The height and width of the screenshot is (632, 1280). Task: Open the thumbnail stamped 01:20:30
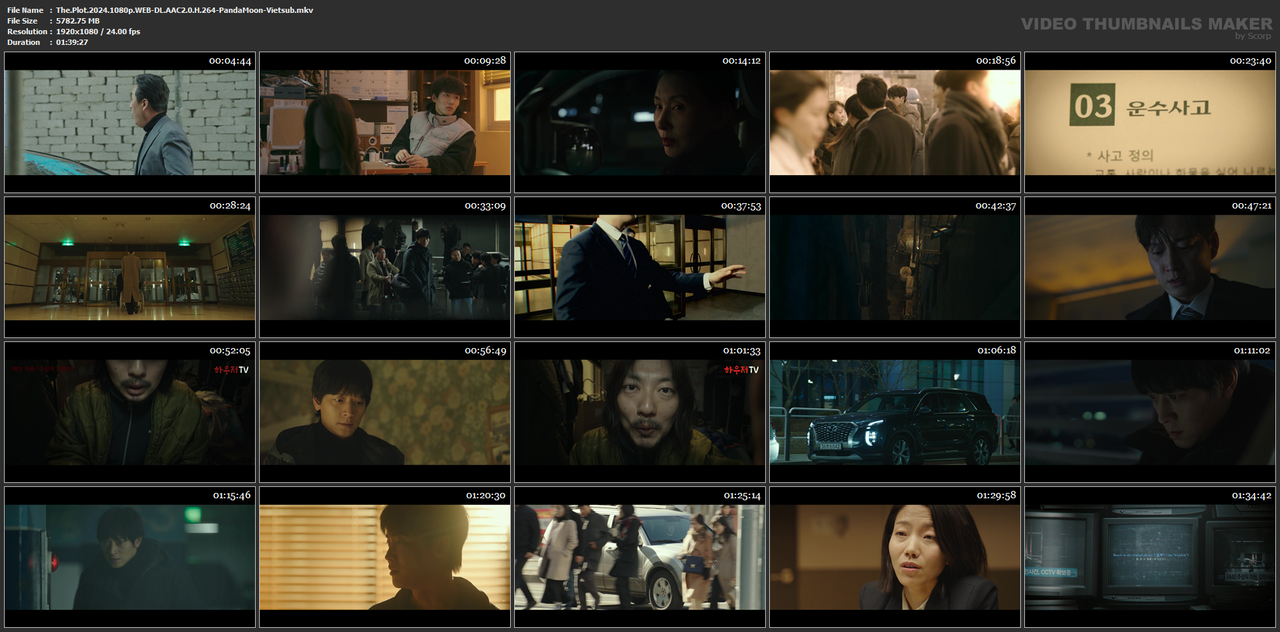[x=385, y=557]
